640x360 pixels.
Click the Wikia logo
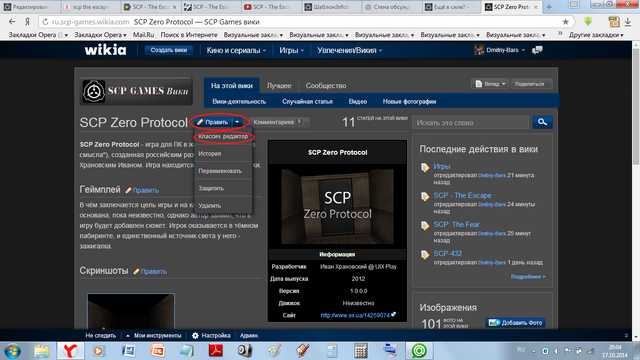[105, 50]
